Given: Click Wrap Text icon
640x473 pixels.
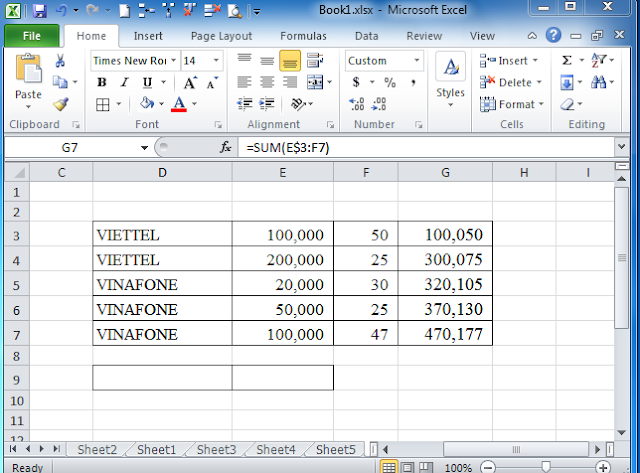Looking at the screenshot, I should click(x=315, y=60).
